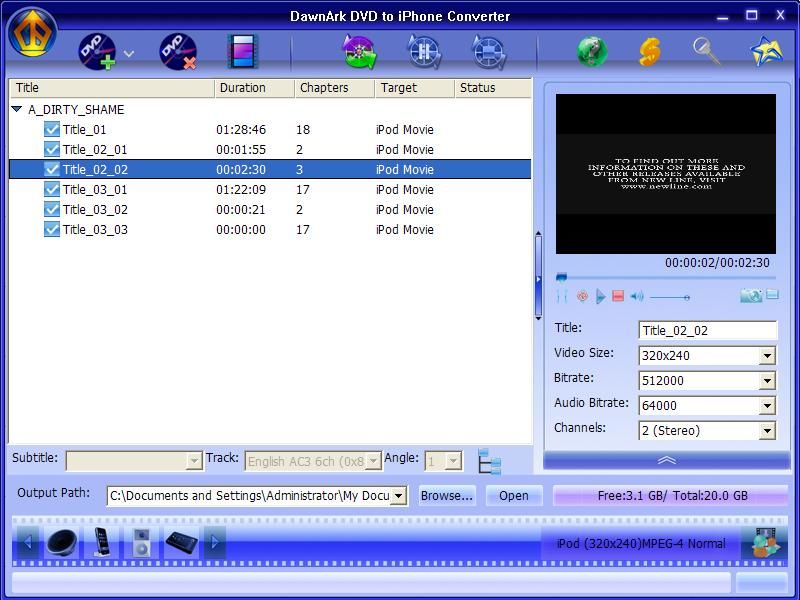Click the play button under the preview

pyautogui.click(x=601, y=296)
